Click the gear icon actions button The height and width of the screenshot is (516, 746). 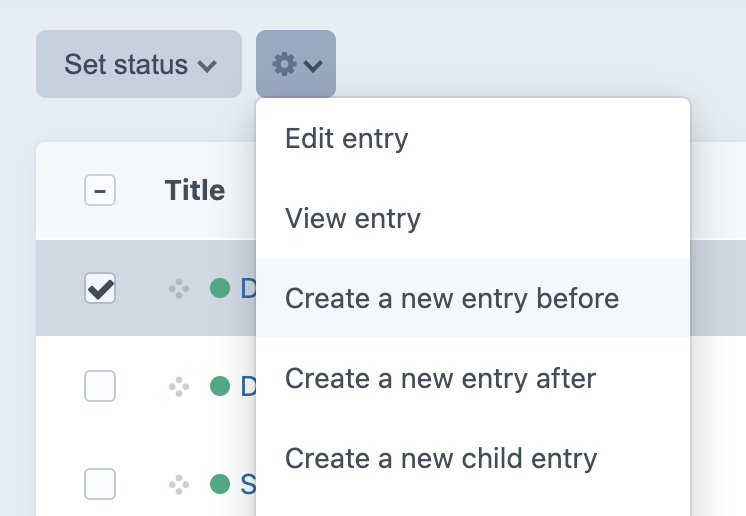click(285, 65)
